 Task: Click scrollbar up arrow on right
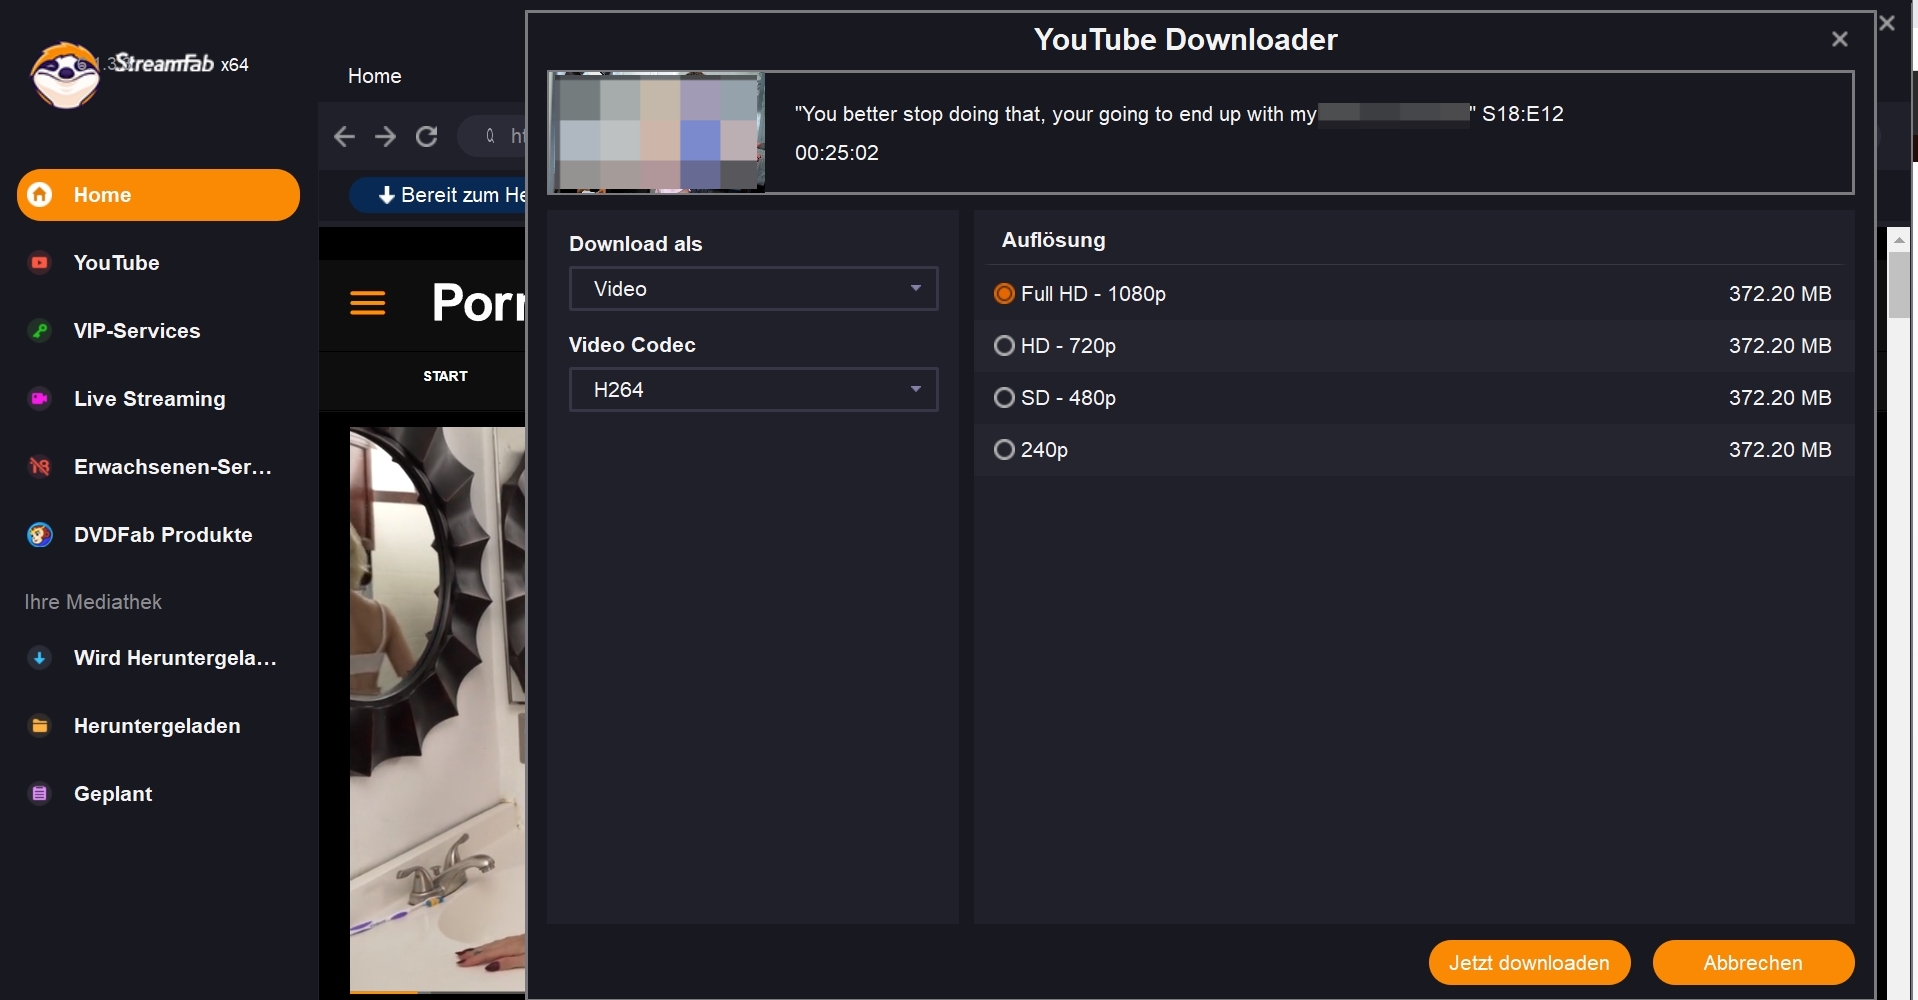[x=1899, y=240]
